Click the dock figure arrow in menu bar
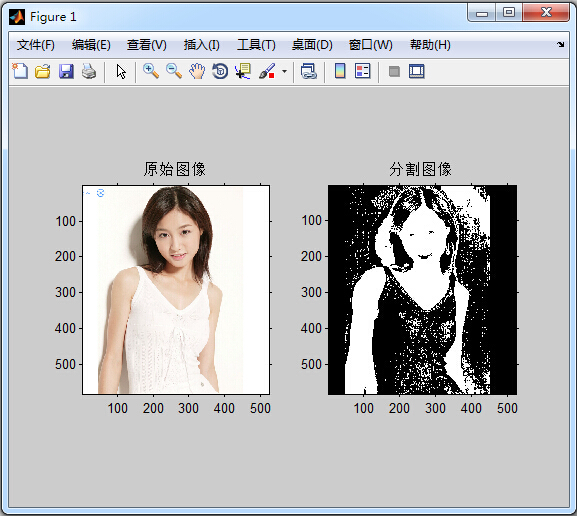This screenshot has width=577, height=516. point(560,45)
